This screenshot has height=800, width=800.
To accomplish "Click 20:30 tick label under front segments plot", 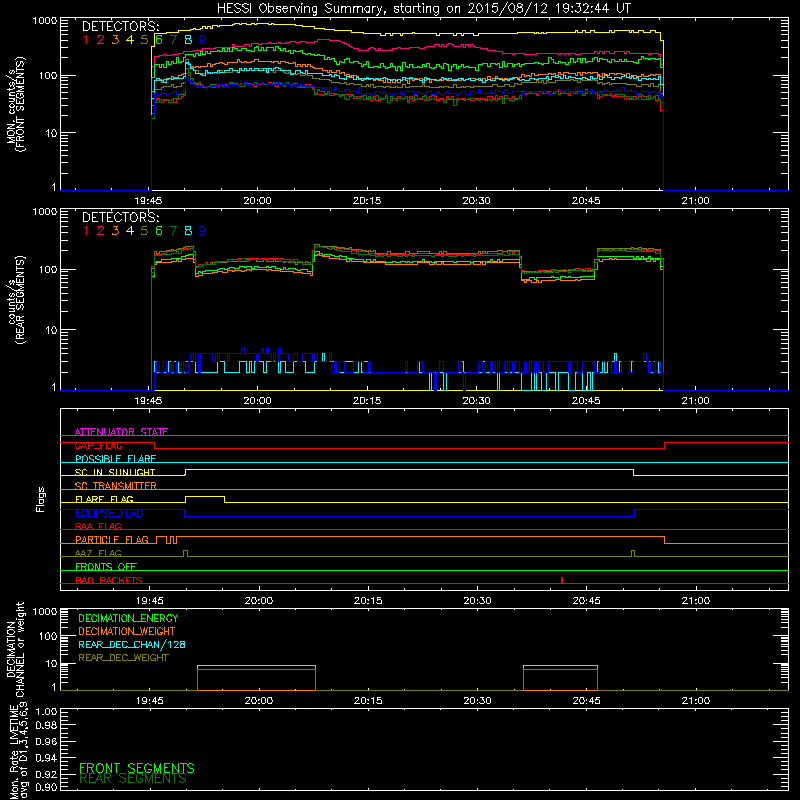I will (x=477, y=201).
